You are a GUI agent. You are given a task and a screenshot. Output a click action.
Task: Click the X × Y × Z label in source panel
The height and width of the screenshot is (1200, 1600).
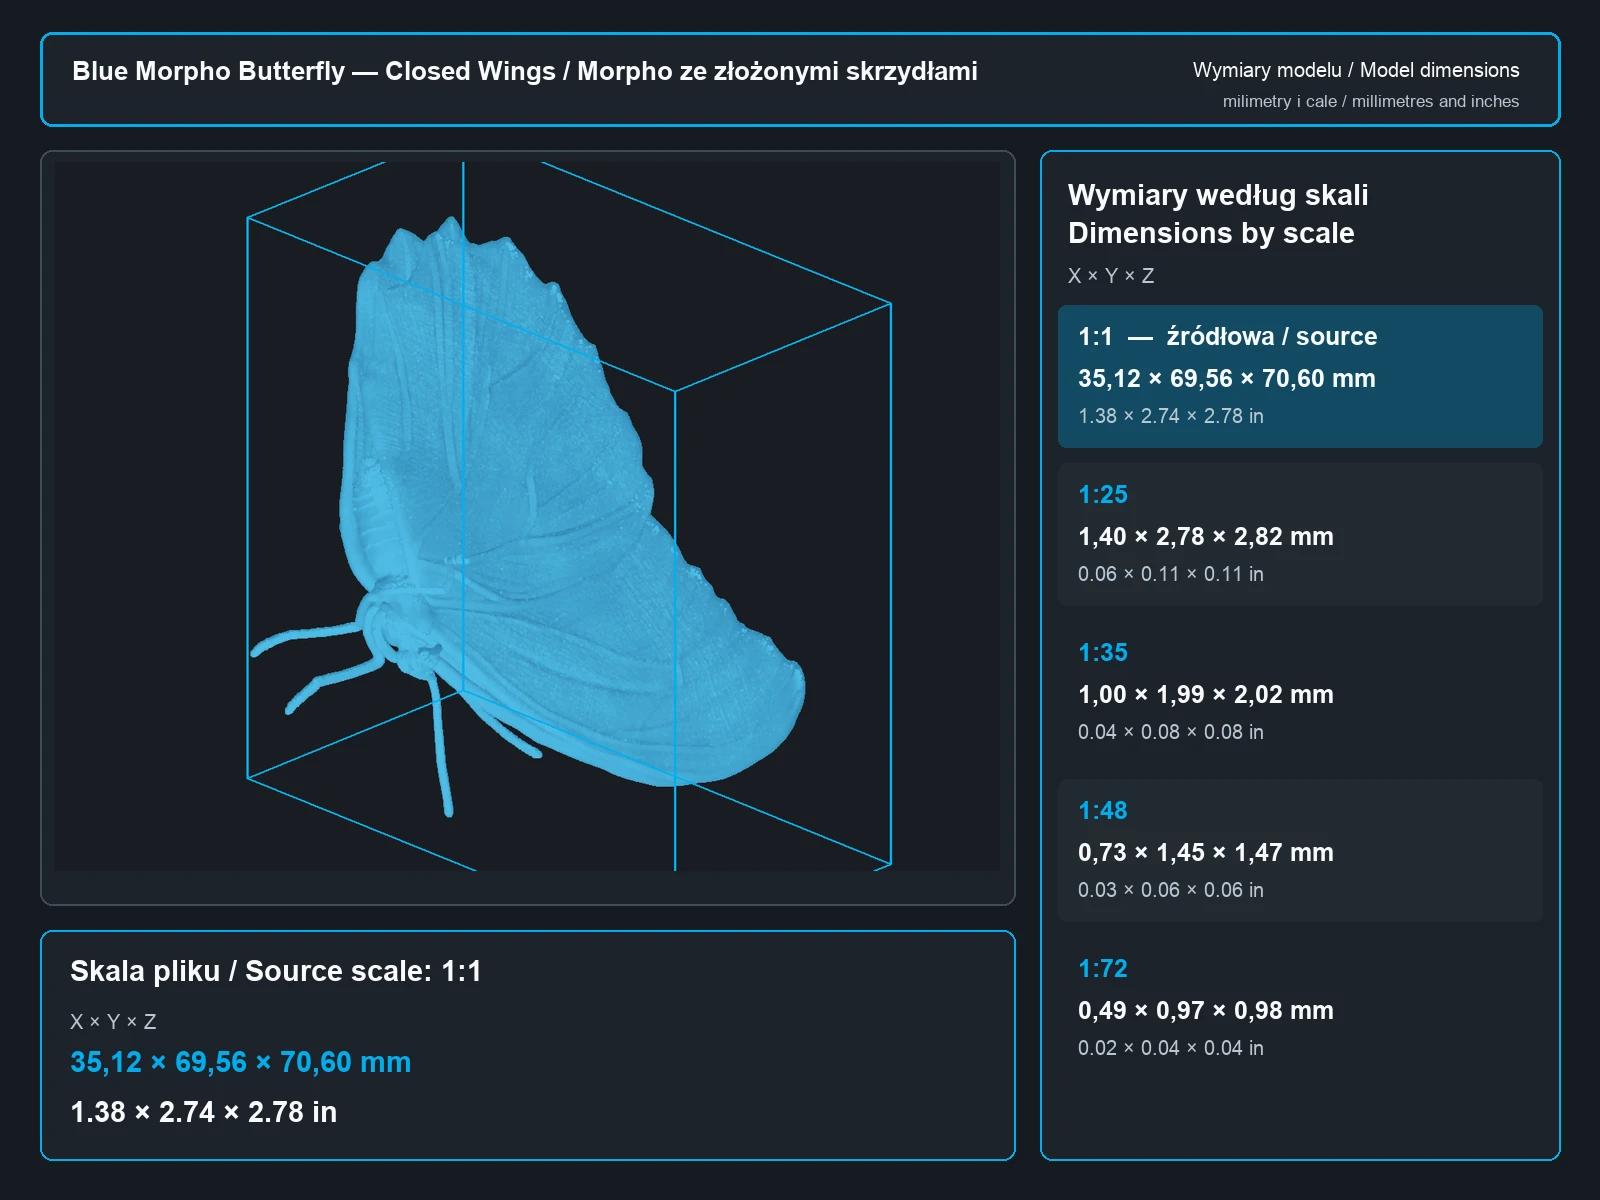point(113,1022)
